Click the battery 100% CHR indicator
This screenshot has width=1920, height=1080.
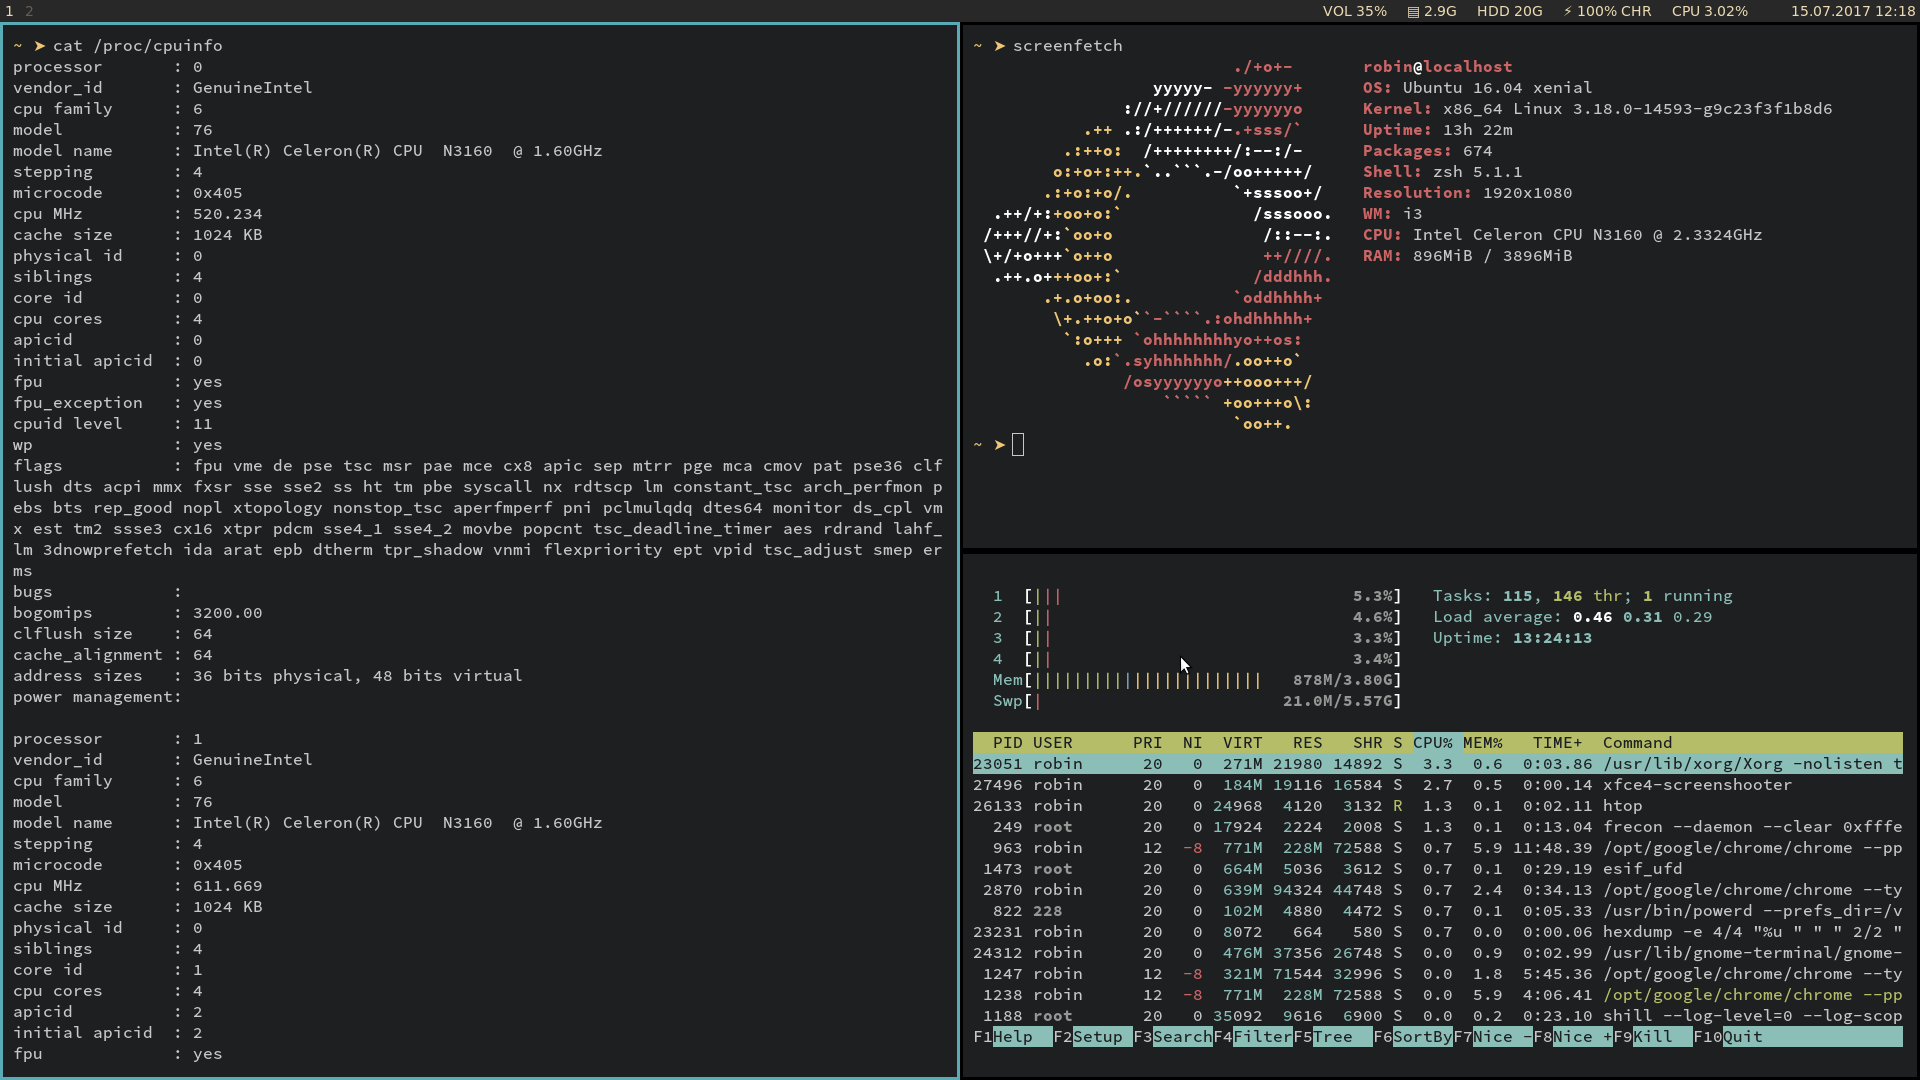click(1607, 11)
